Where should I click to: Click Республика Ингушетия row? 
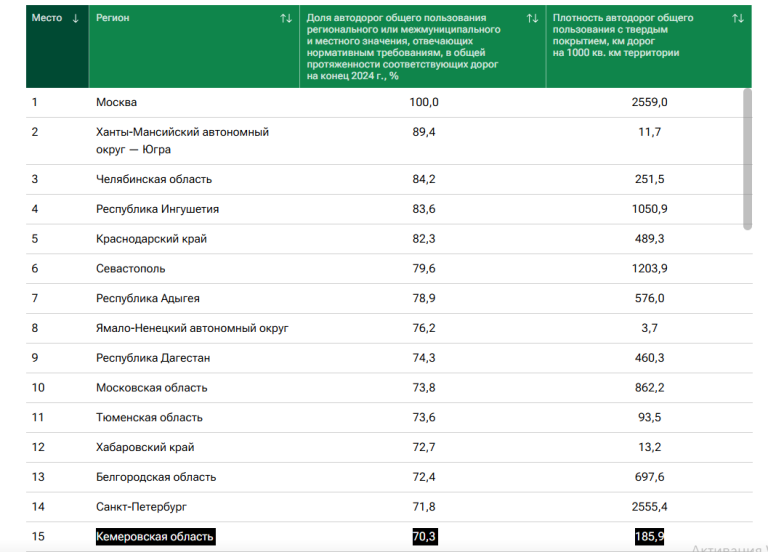point(157,209)
